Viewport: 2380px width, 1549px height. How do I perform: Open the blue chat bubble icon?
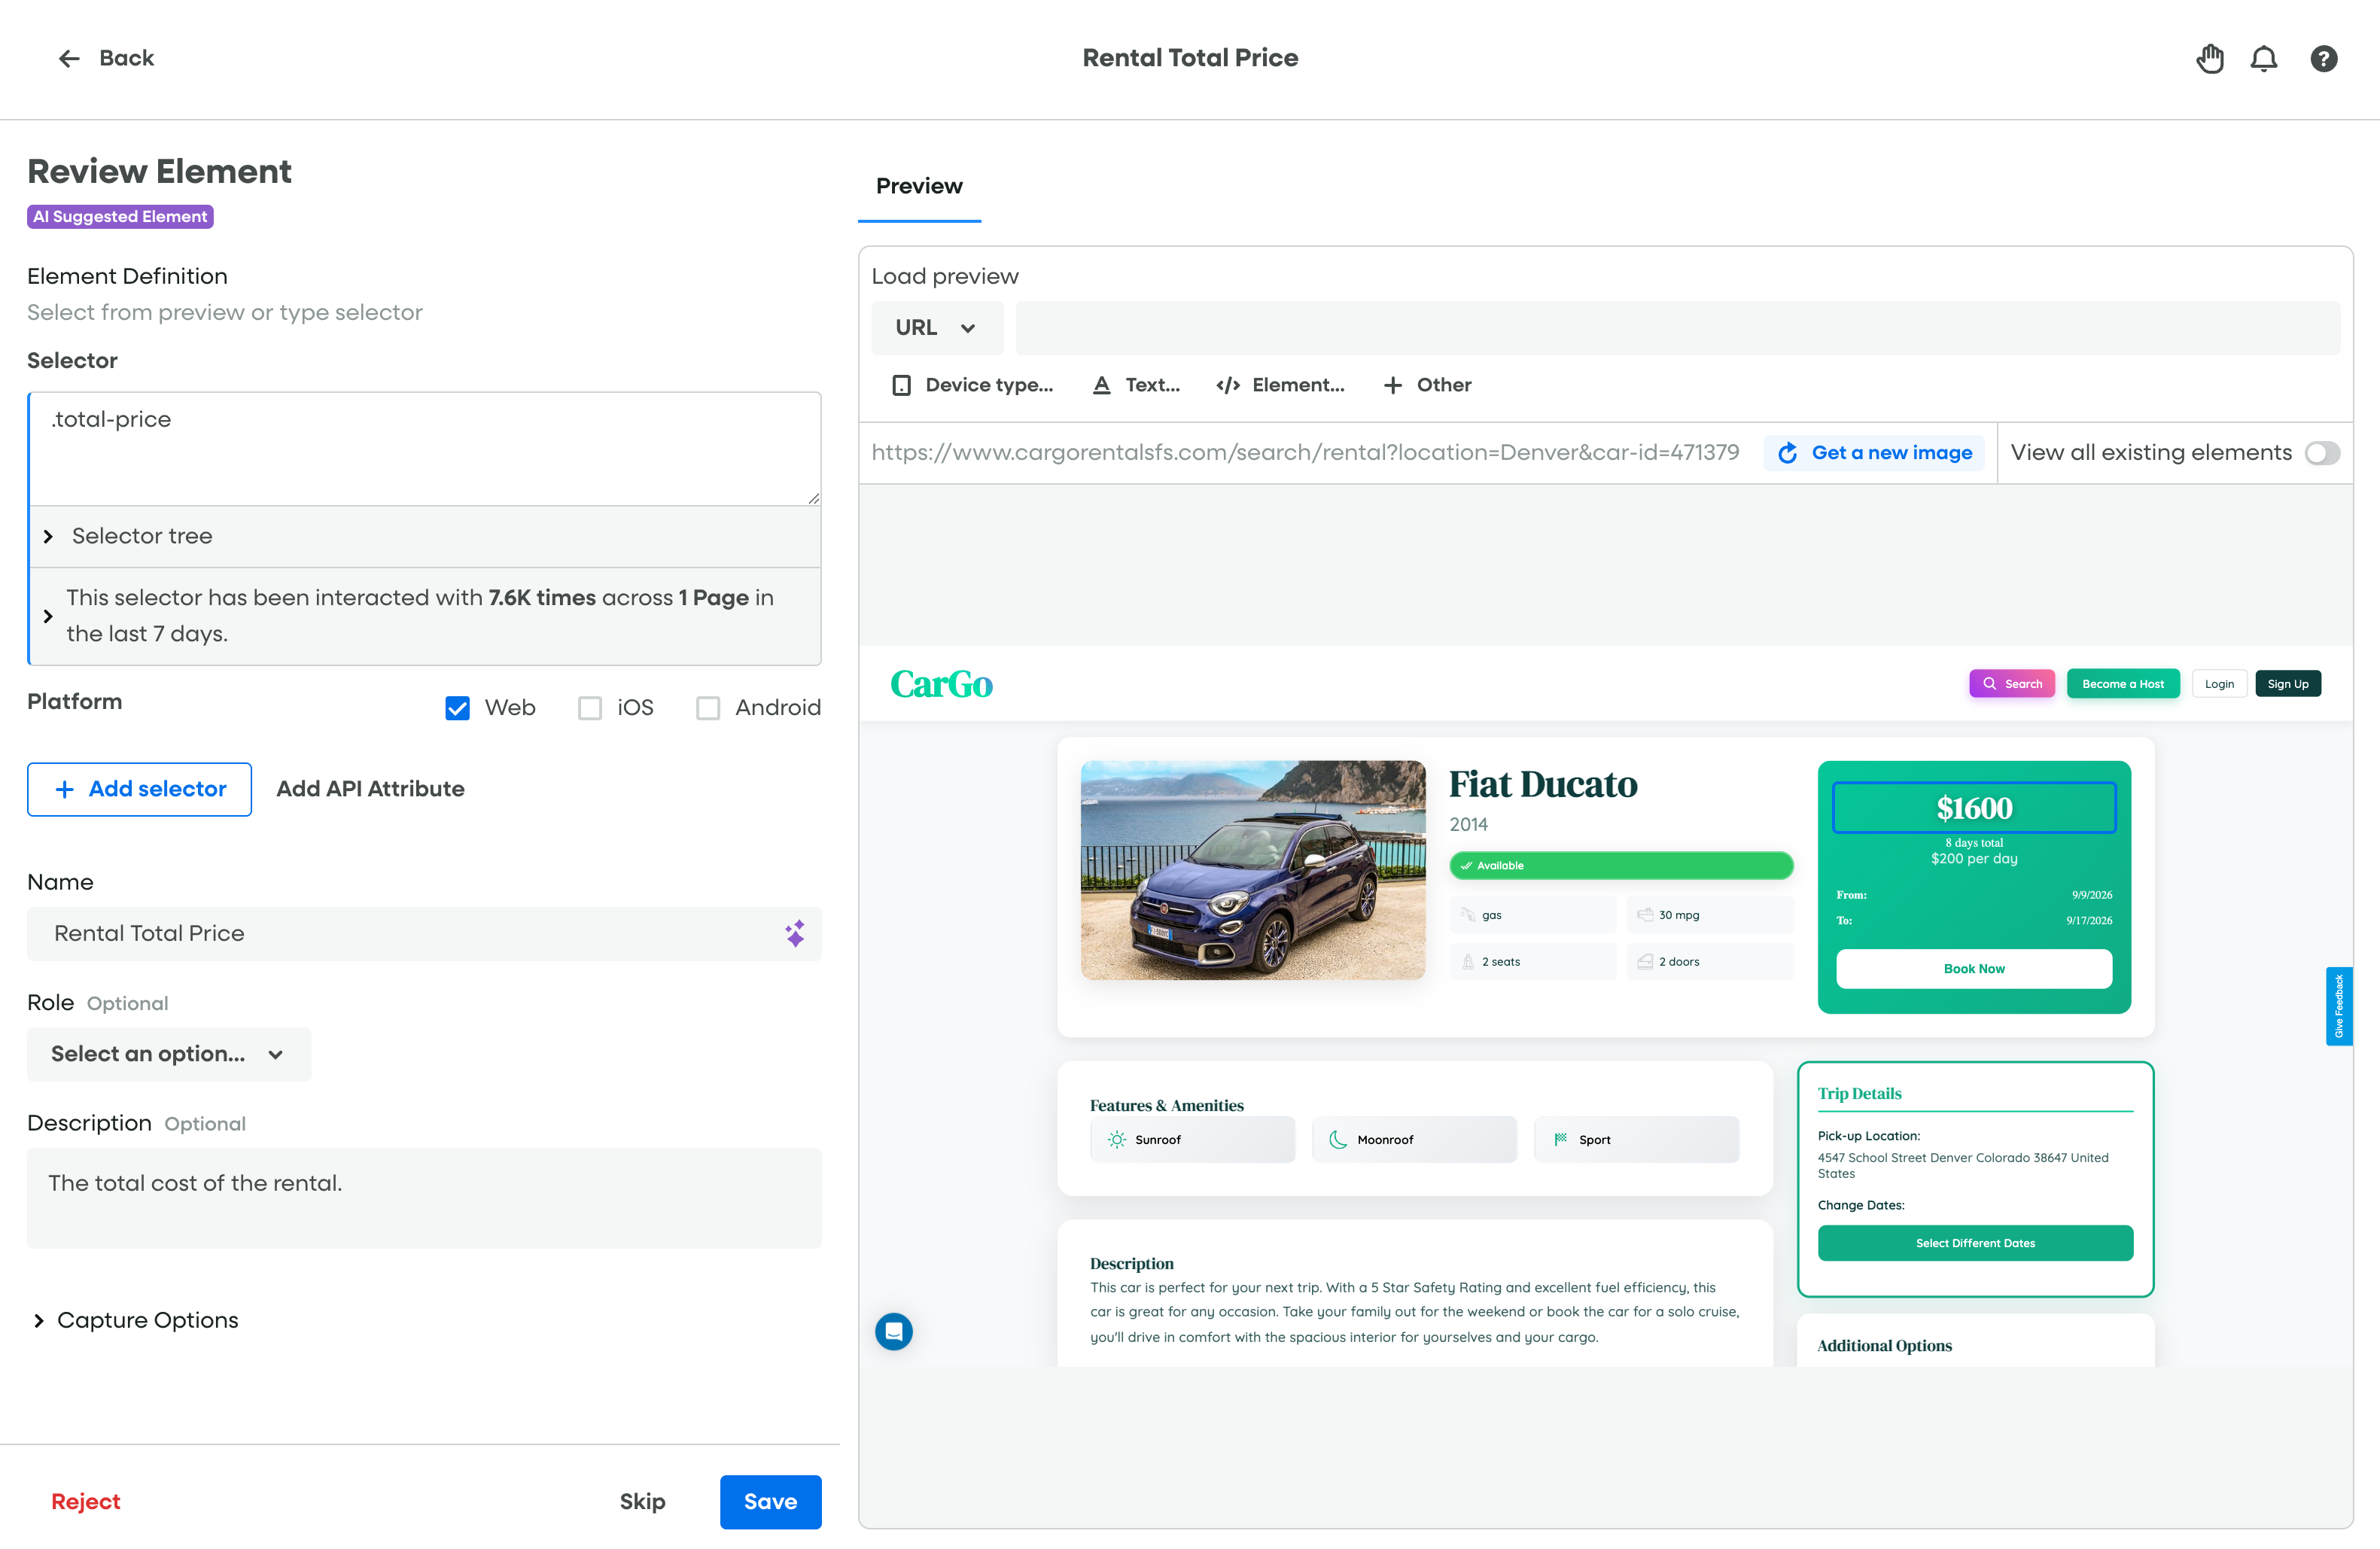tap(894, 1331)
